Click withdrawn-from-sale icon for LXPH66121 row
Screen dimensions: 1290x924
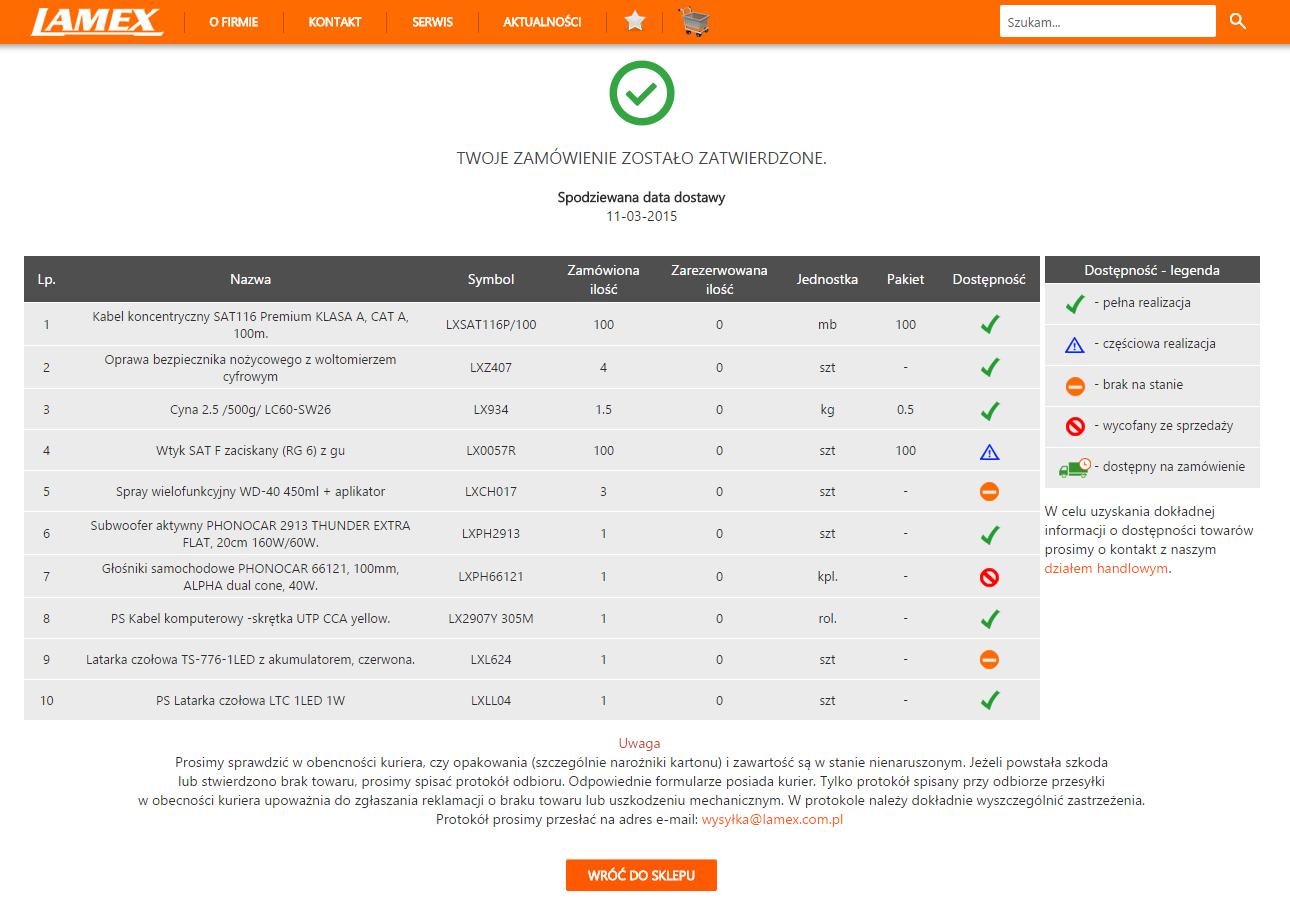click(989, 577)
